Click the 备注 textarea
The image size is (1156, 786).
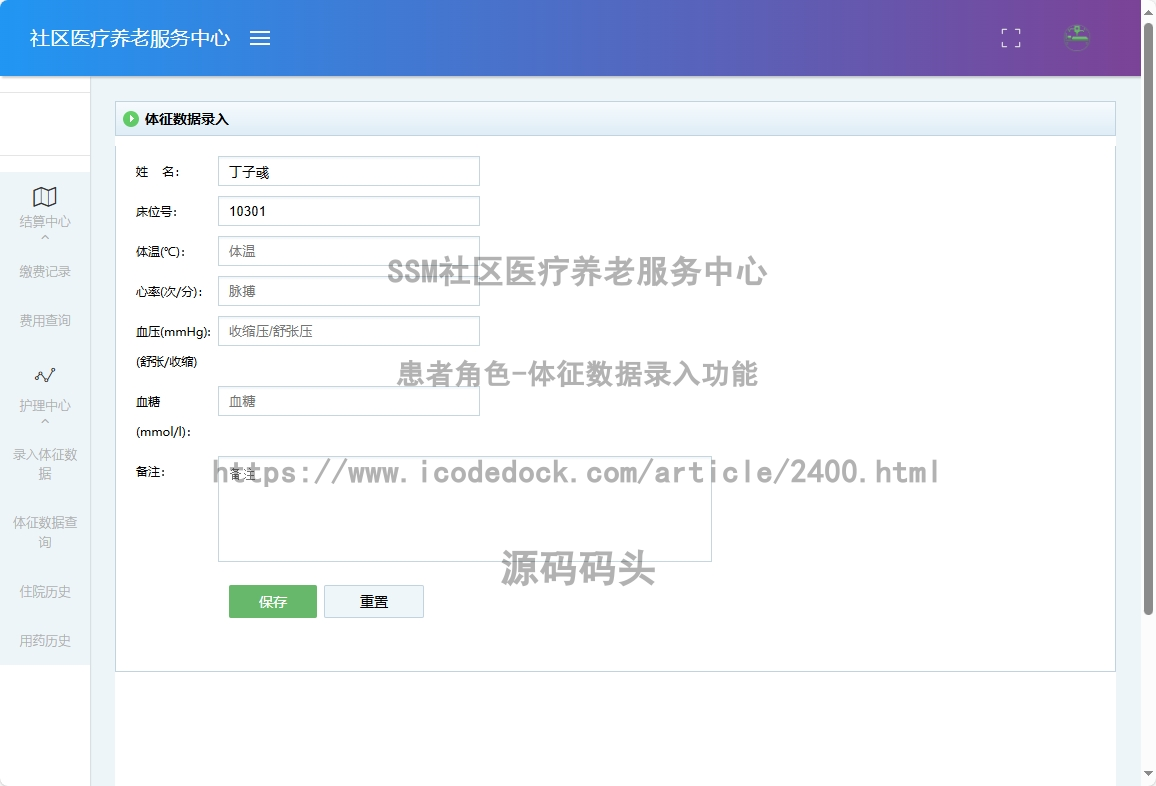[x=464, y=509]
